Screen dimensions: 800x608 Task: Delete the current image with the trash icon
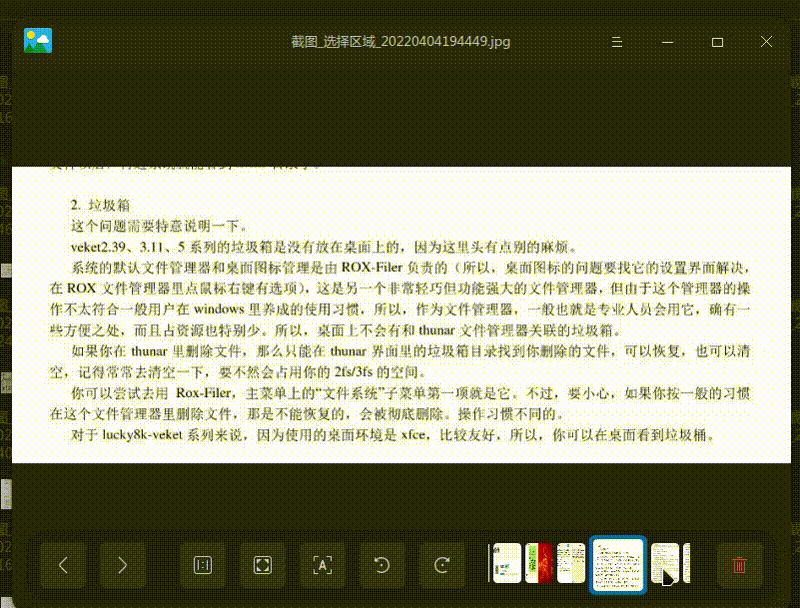(x=739, y=565)
